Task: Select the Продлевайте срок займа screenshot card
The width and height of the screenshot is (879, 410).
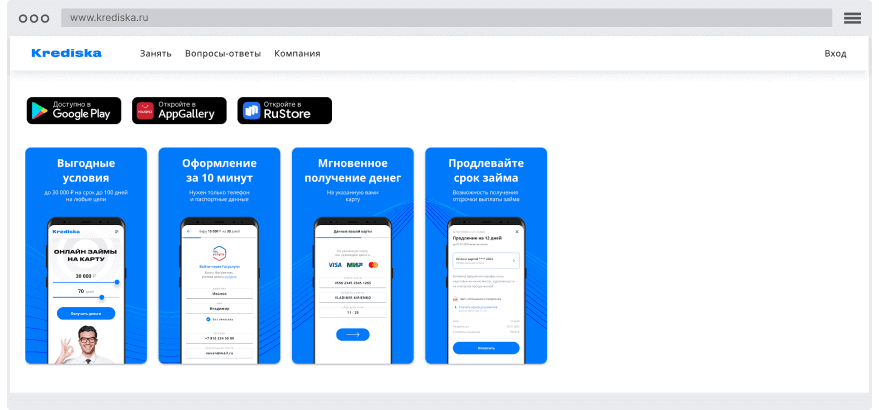Action: [x=486, y=256]
